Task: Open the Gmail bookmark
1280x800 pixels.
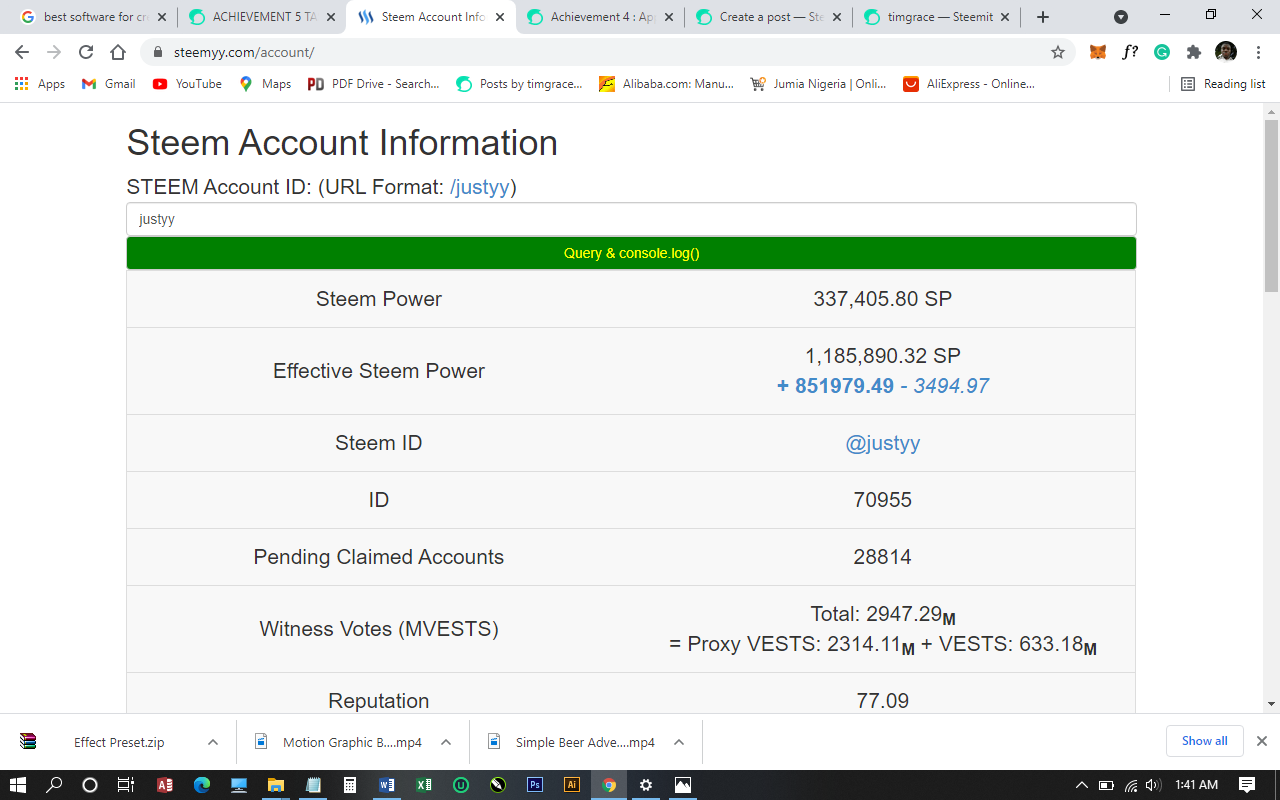Action: pos(108,84)
